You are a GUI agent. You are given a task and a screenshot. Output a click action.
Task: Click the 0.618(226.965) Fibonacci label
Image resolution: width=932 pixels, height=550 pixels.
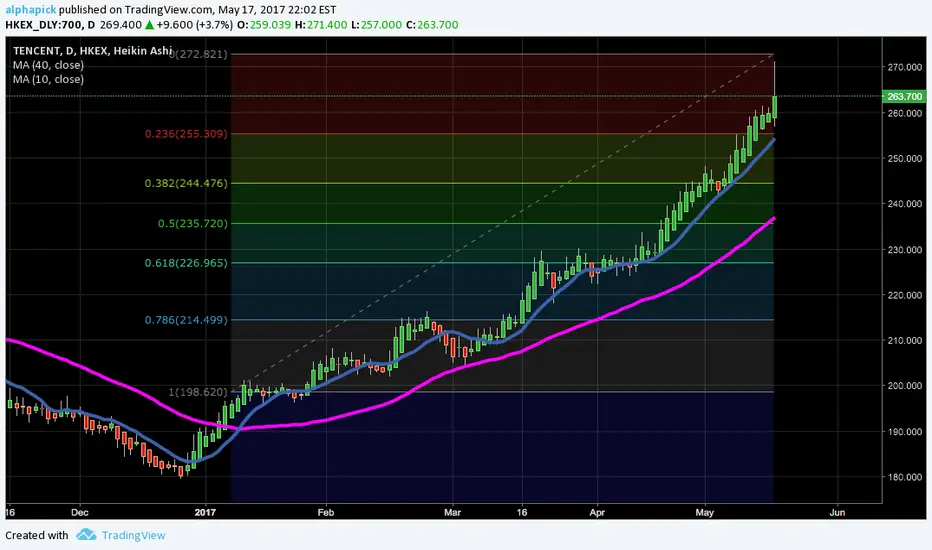[186, 263]
